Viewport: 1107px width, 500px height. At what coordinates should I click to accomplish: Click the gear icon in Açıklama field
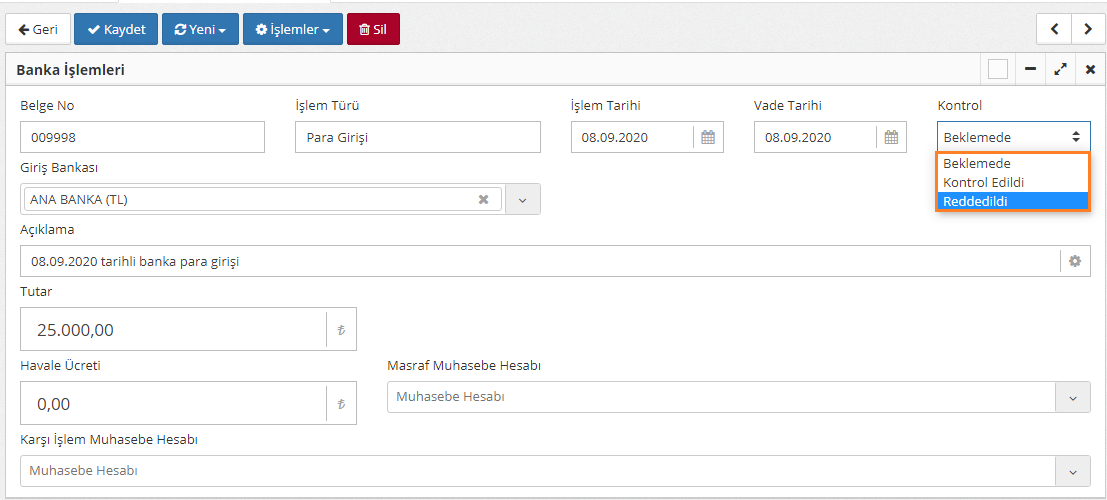1075,261
